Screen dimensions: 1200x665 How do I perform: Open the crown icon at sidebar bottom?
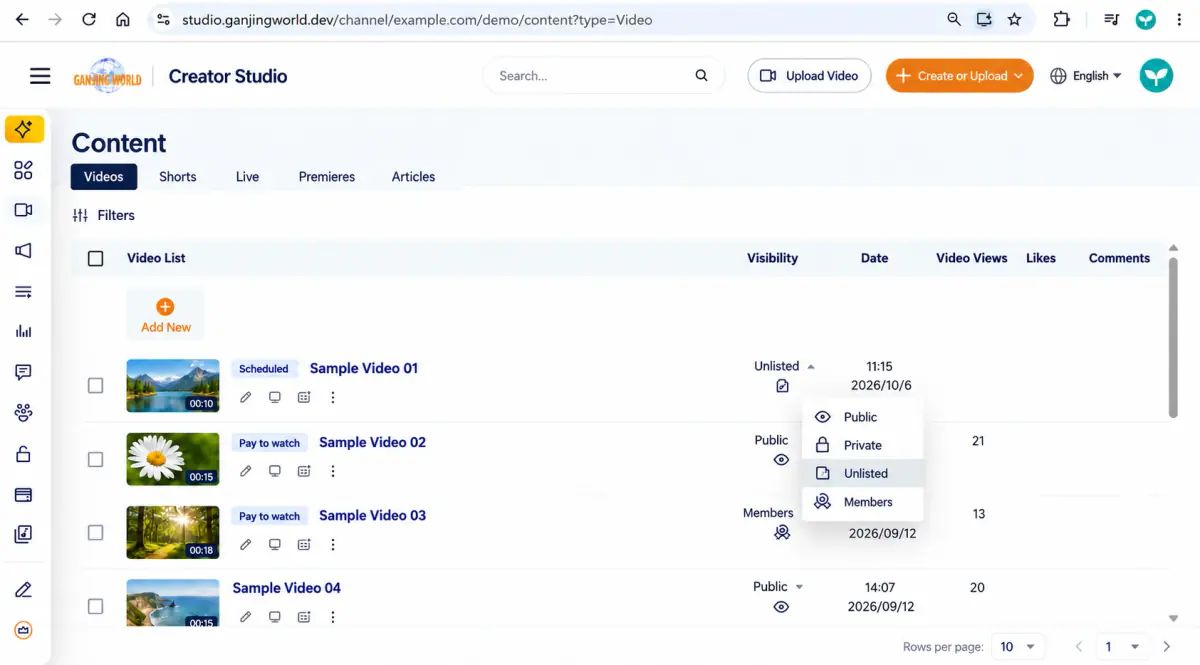coord(24,630)
